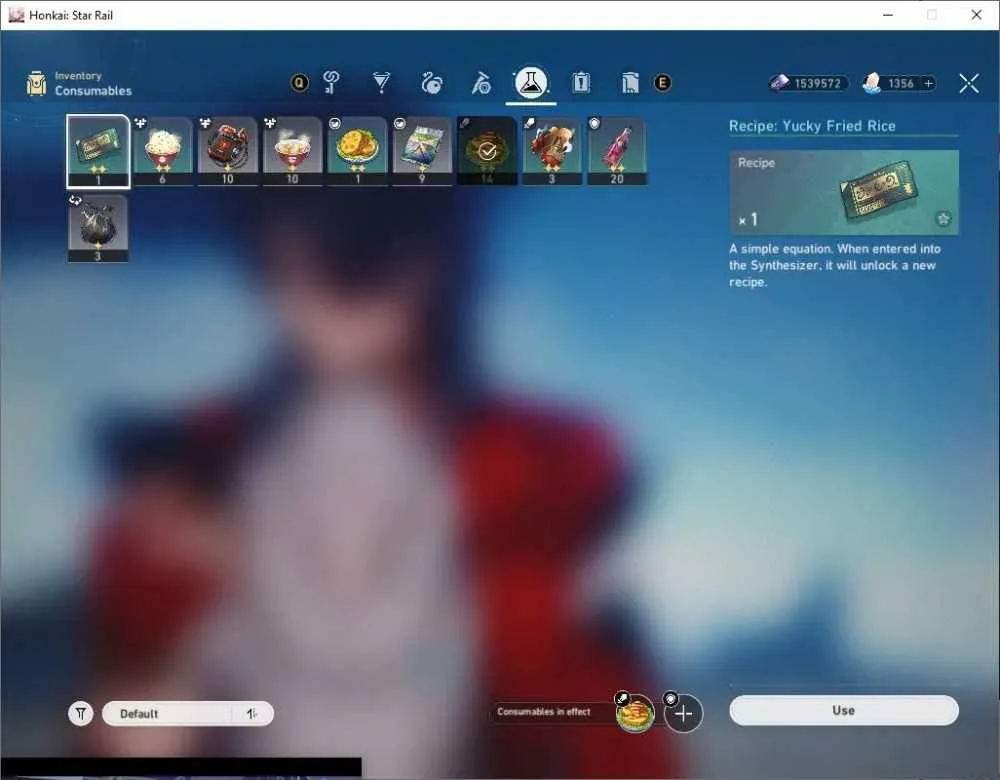Switch to the Light Cone tab icon
Viewport: 1000px width, 780px height.
click(381, 83)
